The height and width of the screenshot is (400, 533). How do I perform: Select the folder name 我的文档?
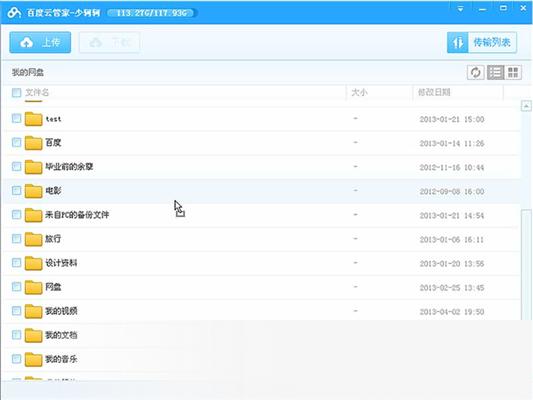tap(61, 335)
